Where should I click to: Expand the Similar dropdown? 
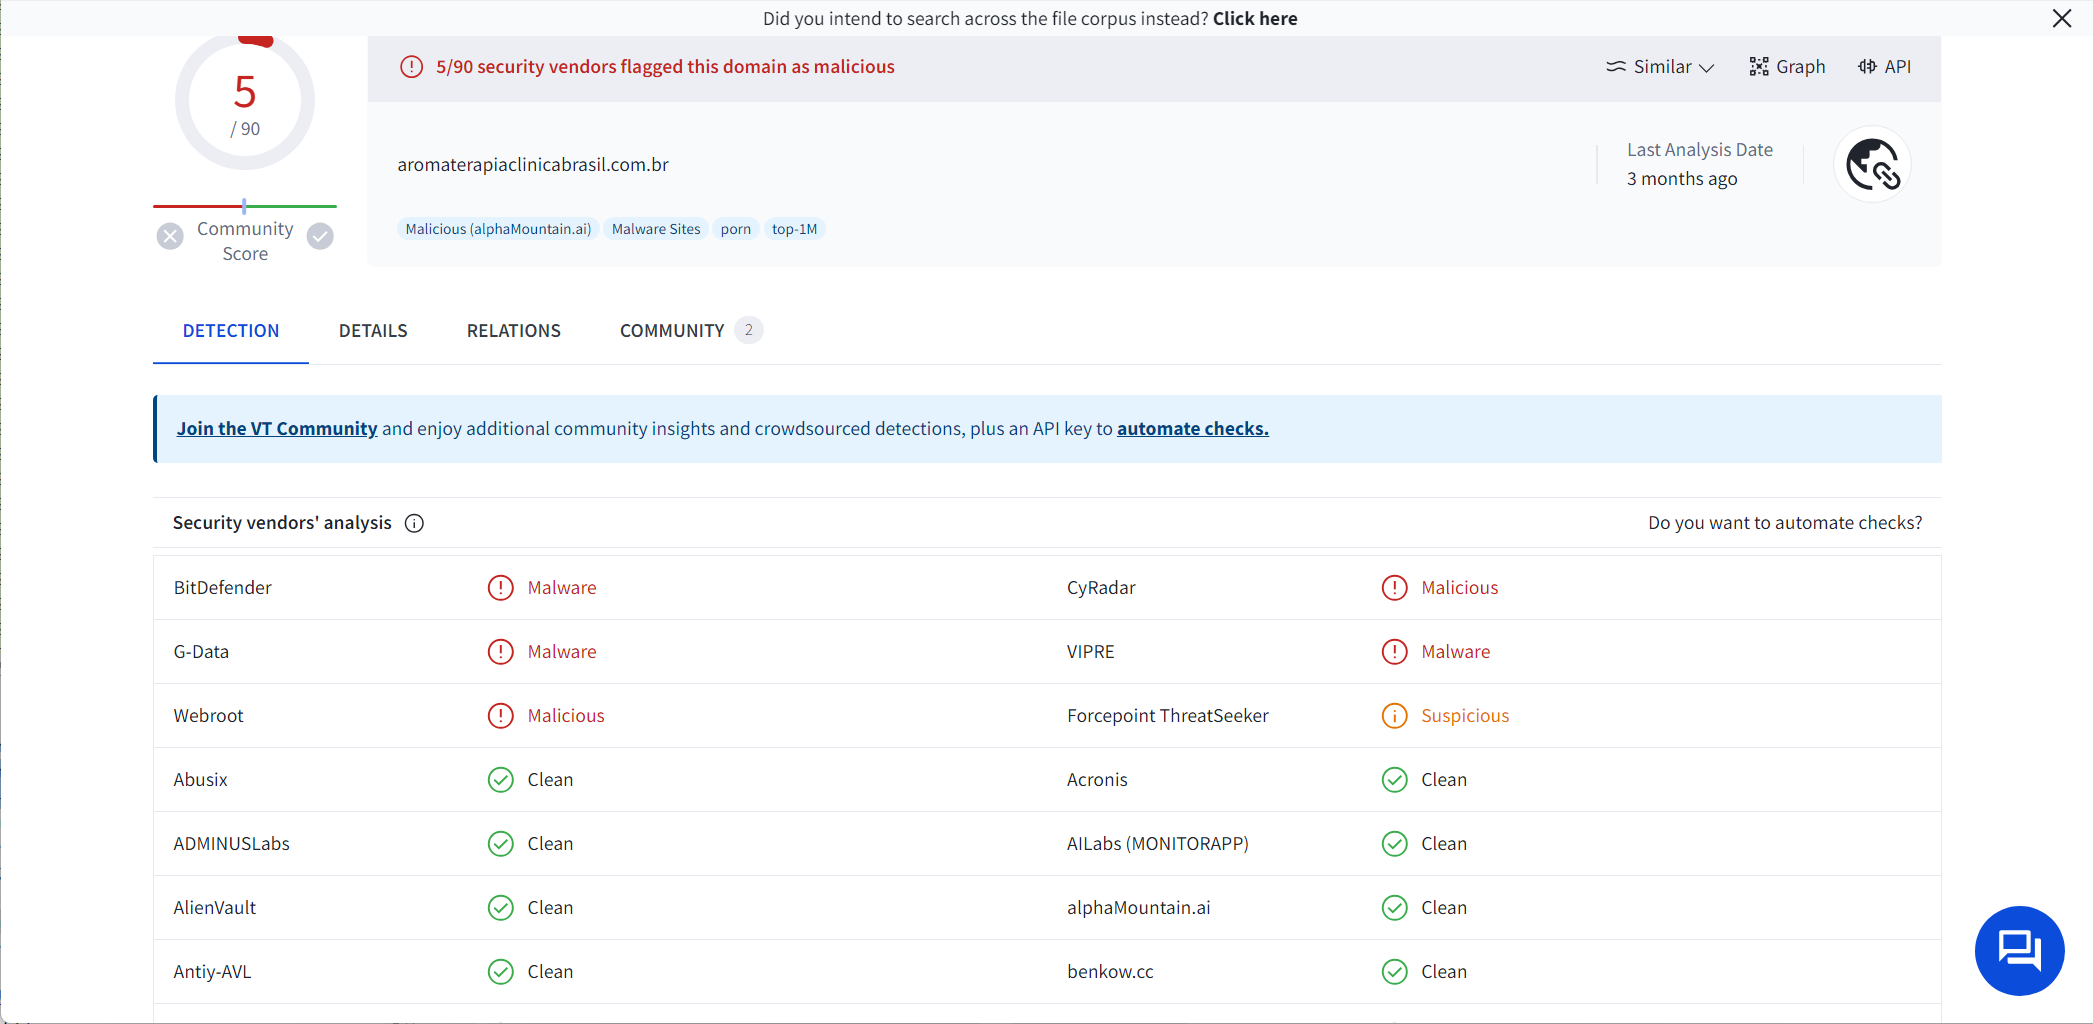pos(1658,66)
